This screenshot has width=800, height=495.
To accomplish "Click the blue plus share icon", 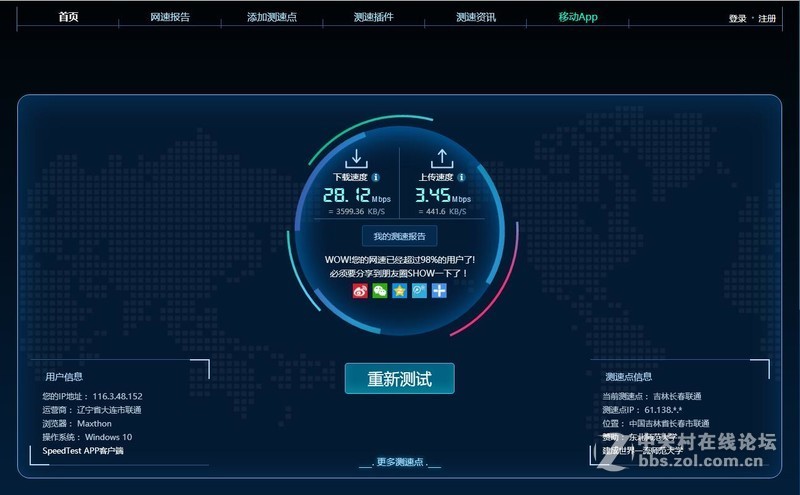I will coord(439,291).
